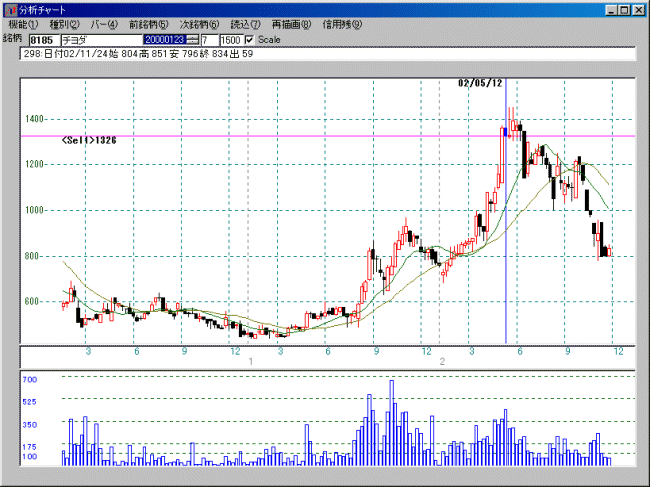Click the year marker 2 below time axis
650x487 pixels.
tap(442, 362)
